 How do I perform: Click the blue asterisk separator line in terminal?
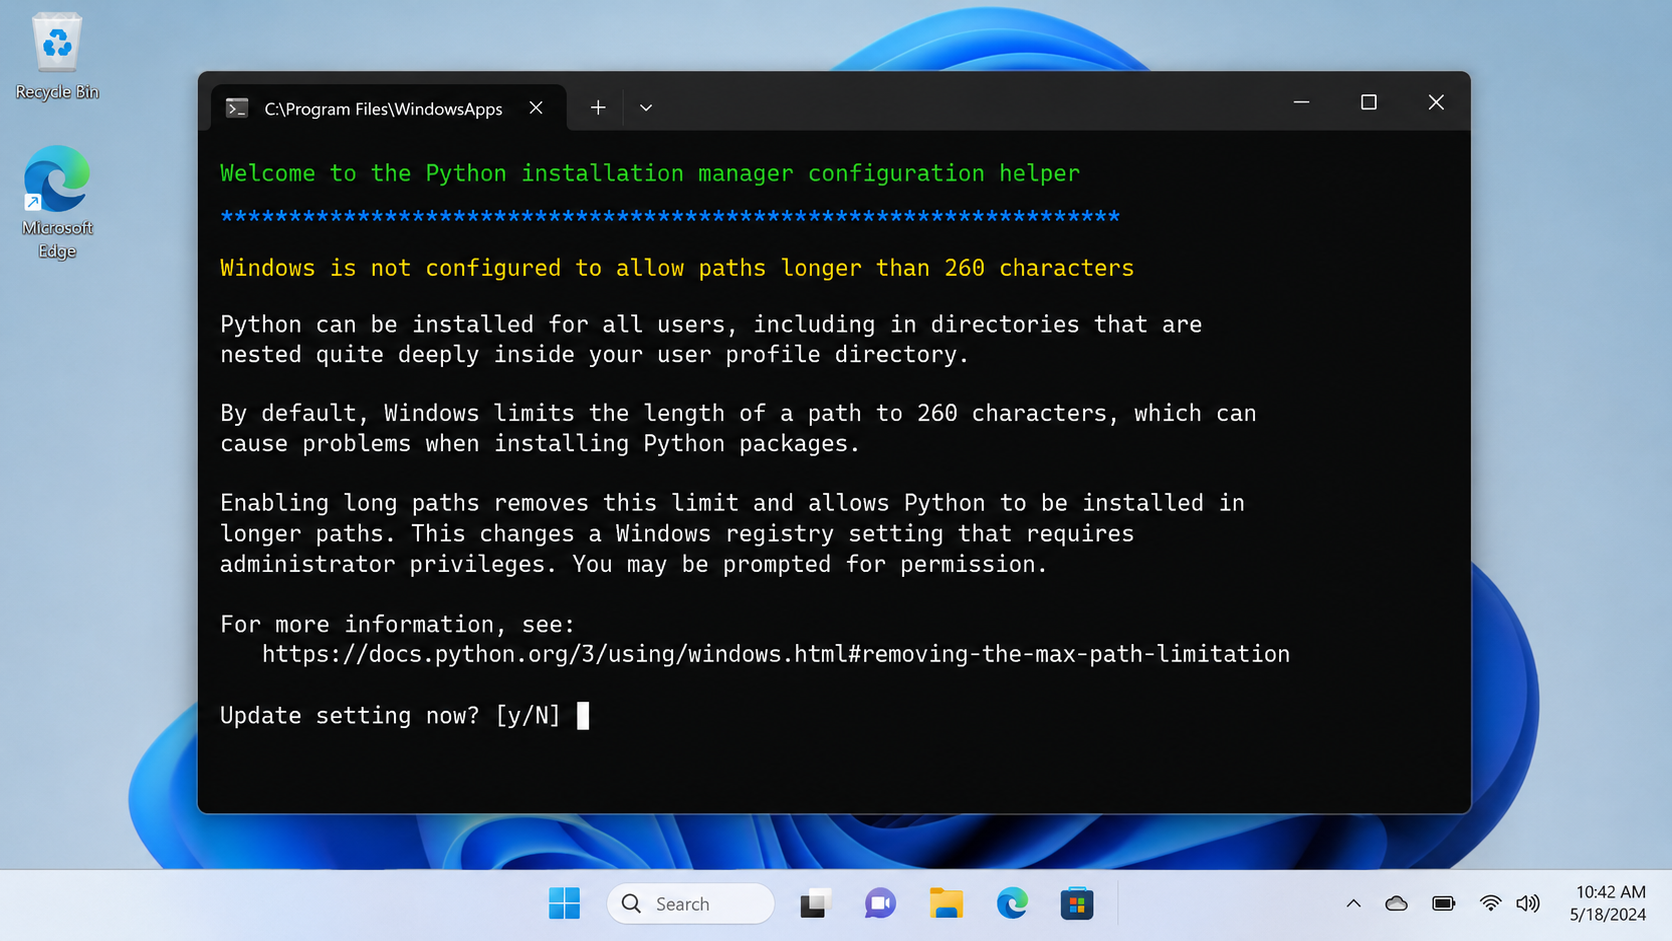point(670,216)
